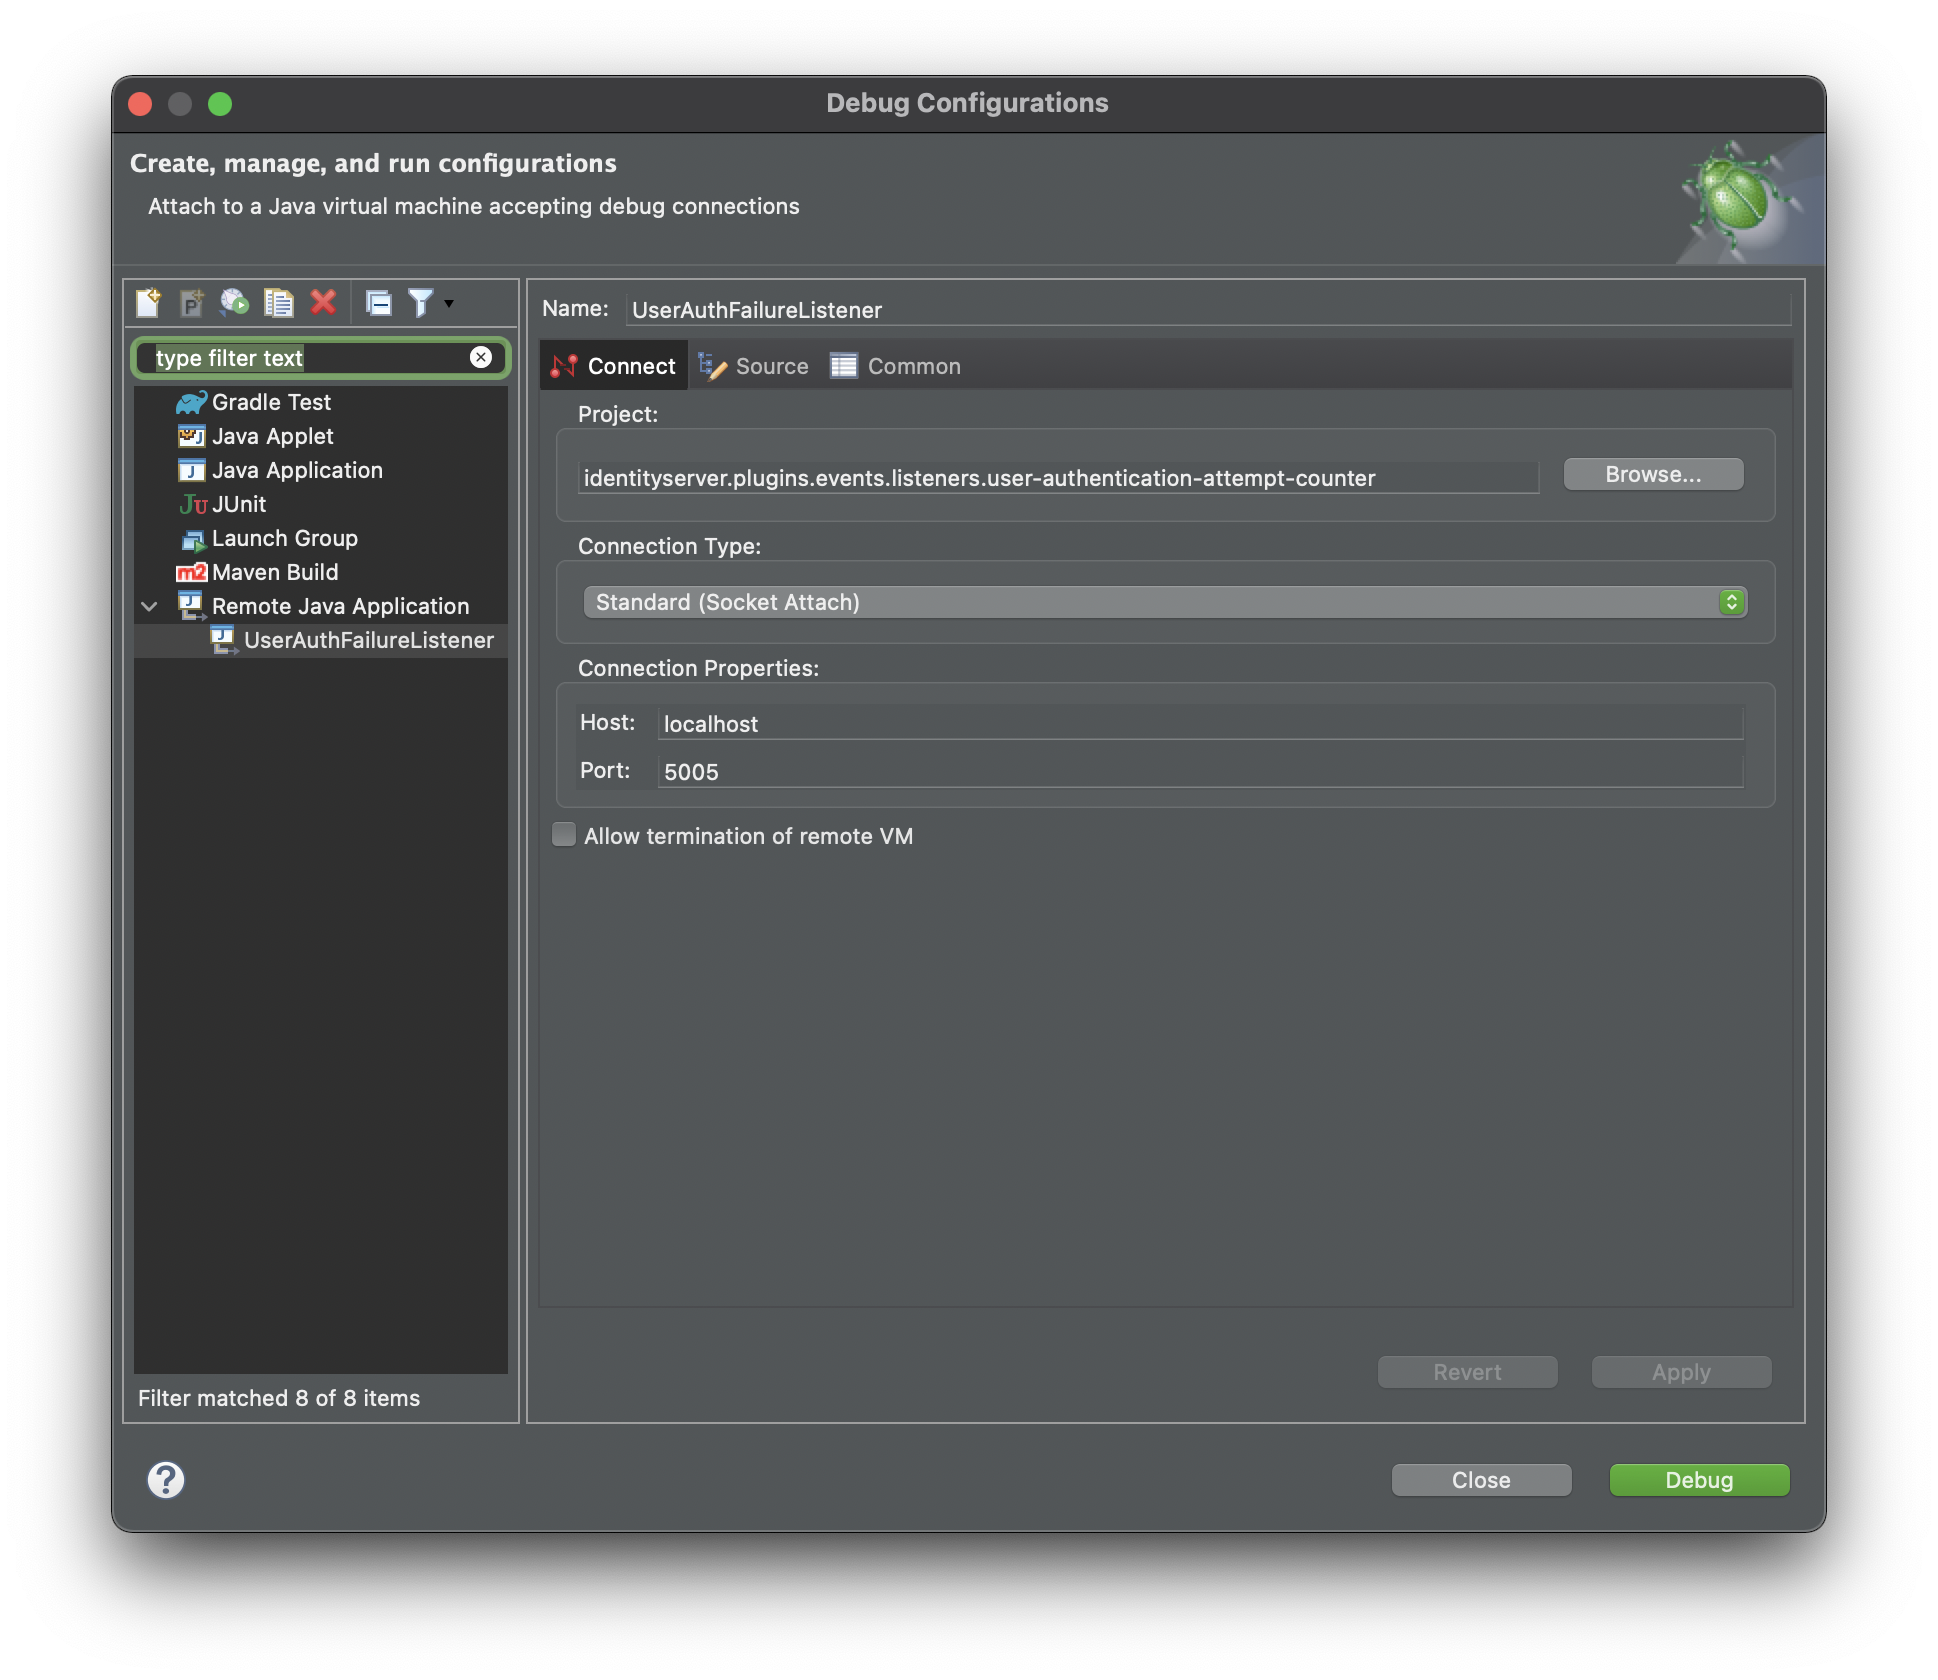Click the Host field containing localhost
Image resolution: width=1938 pixels, height=1680 pixels.
1200,723
